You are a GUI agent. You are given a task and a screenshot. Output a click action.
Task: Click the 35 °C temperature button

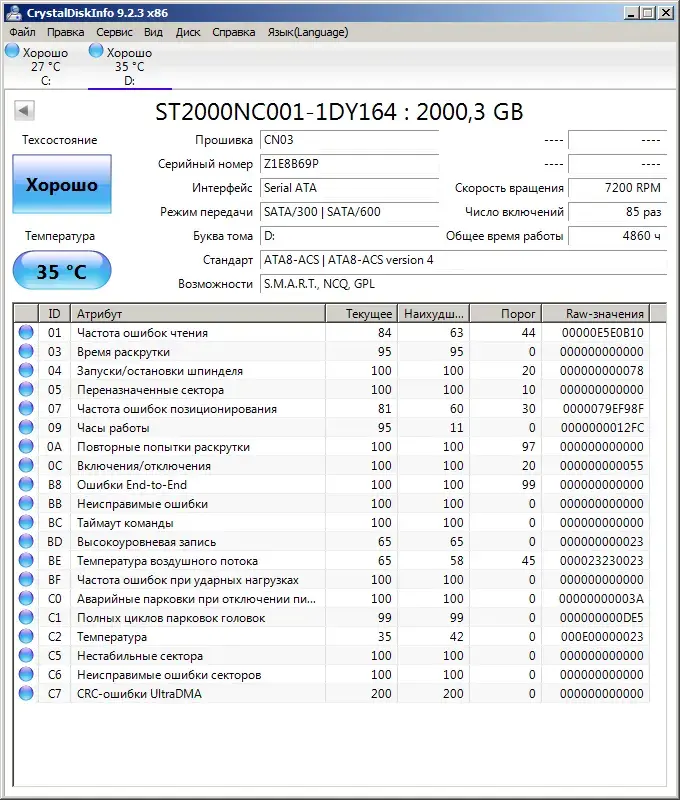pyautogui.click(x=62, y=271)
